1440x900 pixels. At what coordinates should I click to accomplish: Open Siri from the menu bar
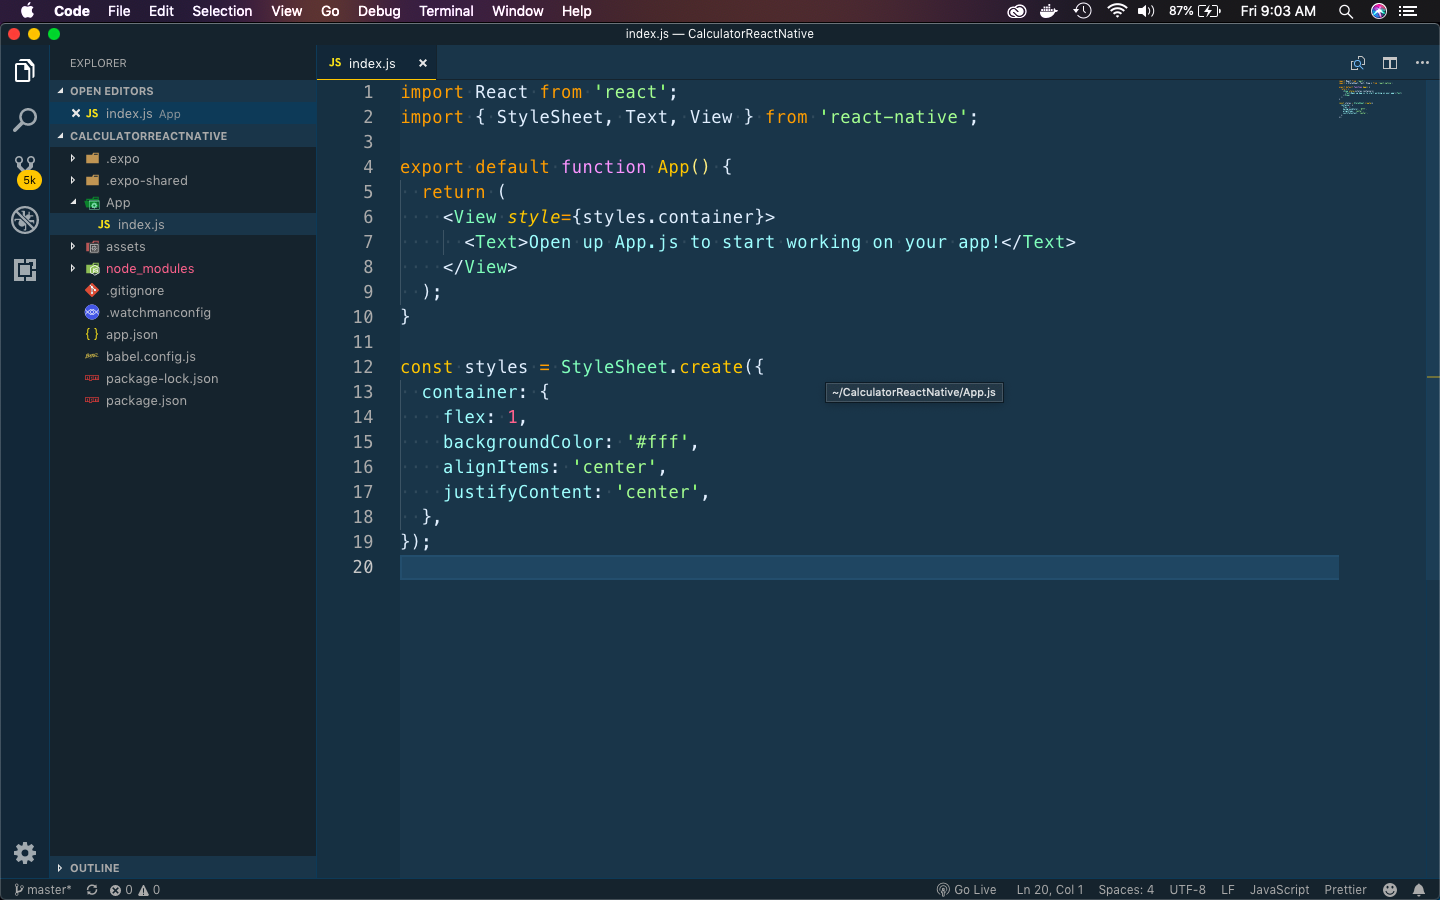point(1379,11)
